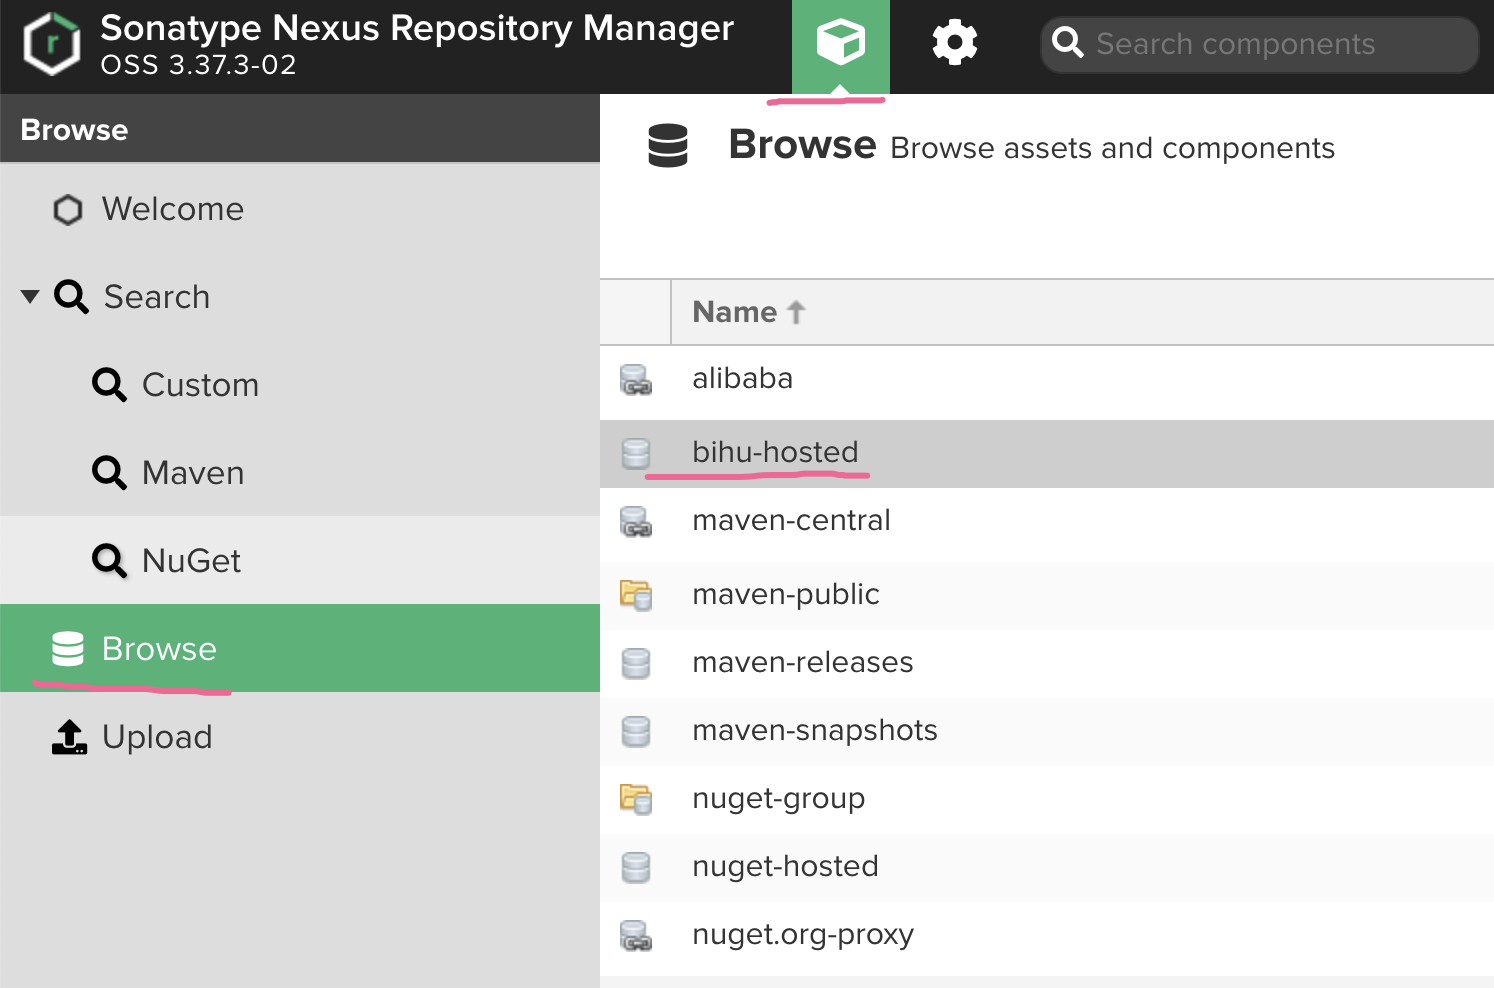The image size is (1494, 988).
Task: Open the maven-releases repository
Action: 802,662
